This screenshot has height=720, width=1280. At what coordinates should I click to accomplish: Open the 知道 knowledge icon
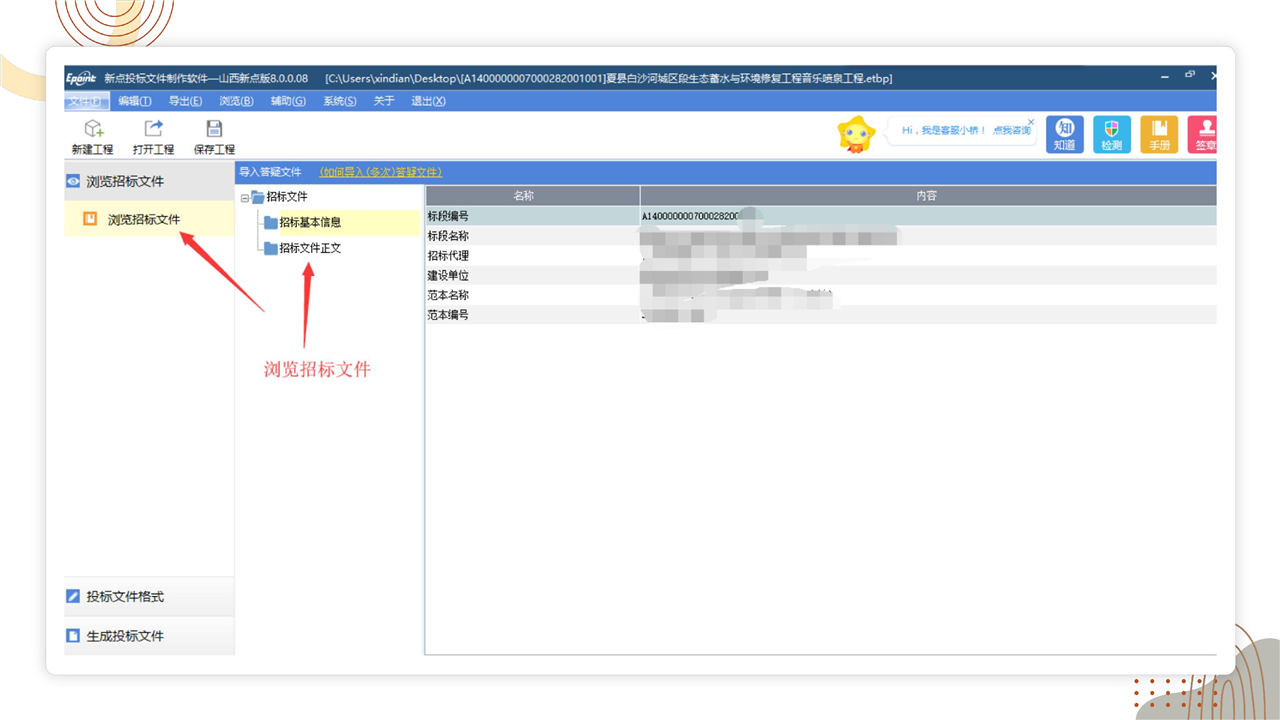(1064, 134)
